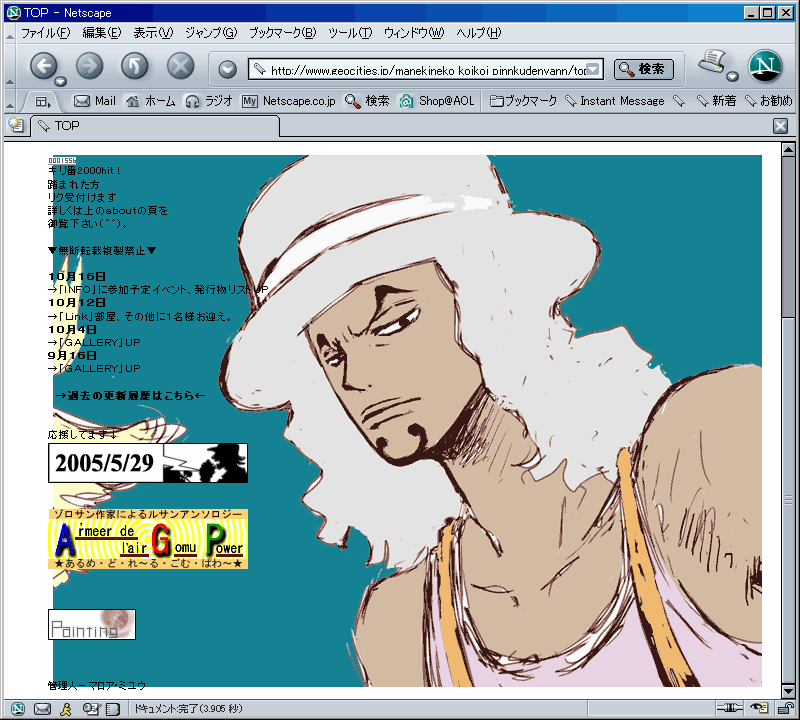Open the 新着 bookmark

pyautogui.click(x=716, y=101)
